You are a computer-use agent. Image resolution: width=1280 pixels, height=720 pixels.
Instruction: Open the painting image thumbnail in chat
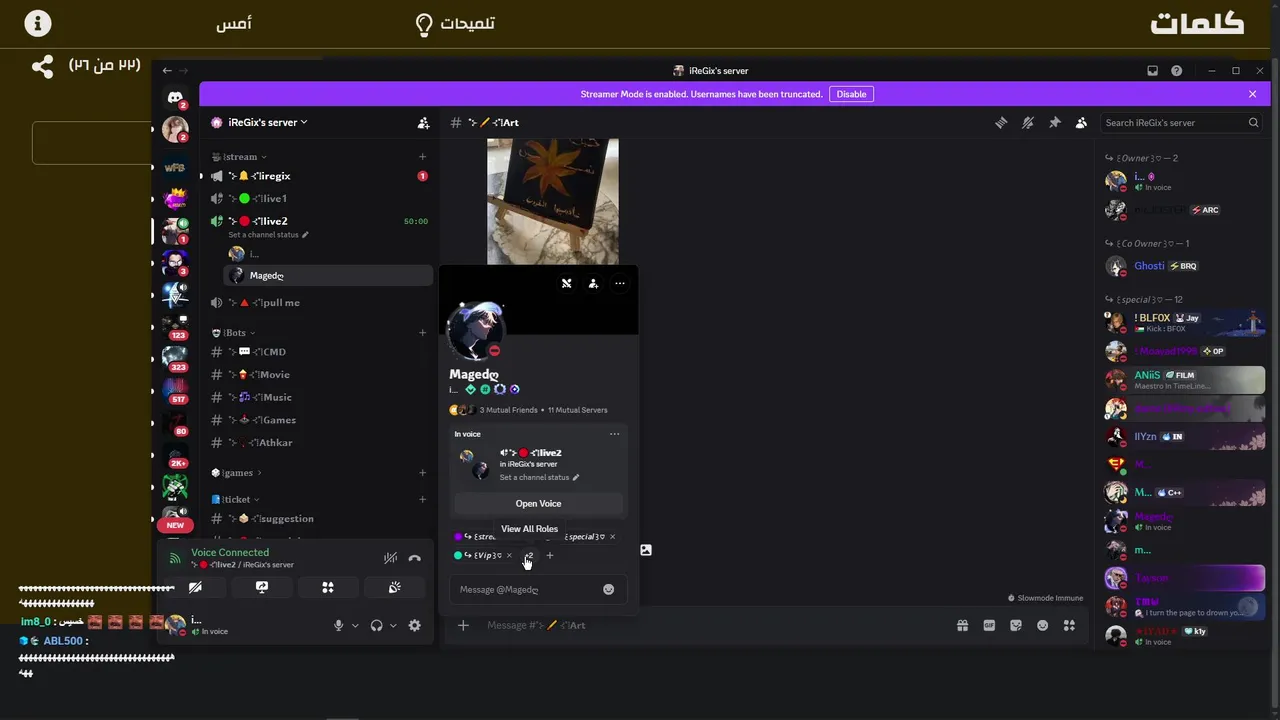(x=553, y=201)
